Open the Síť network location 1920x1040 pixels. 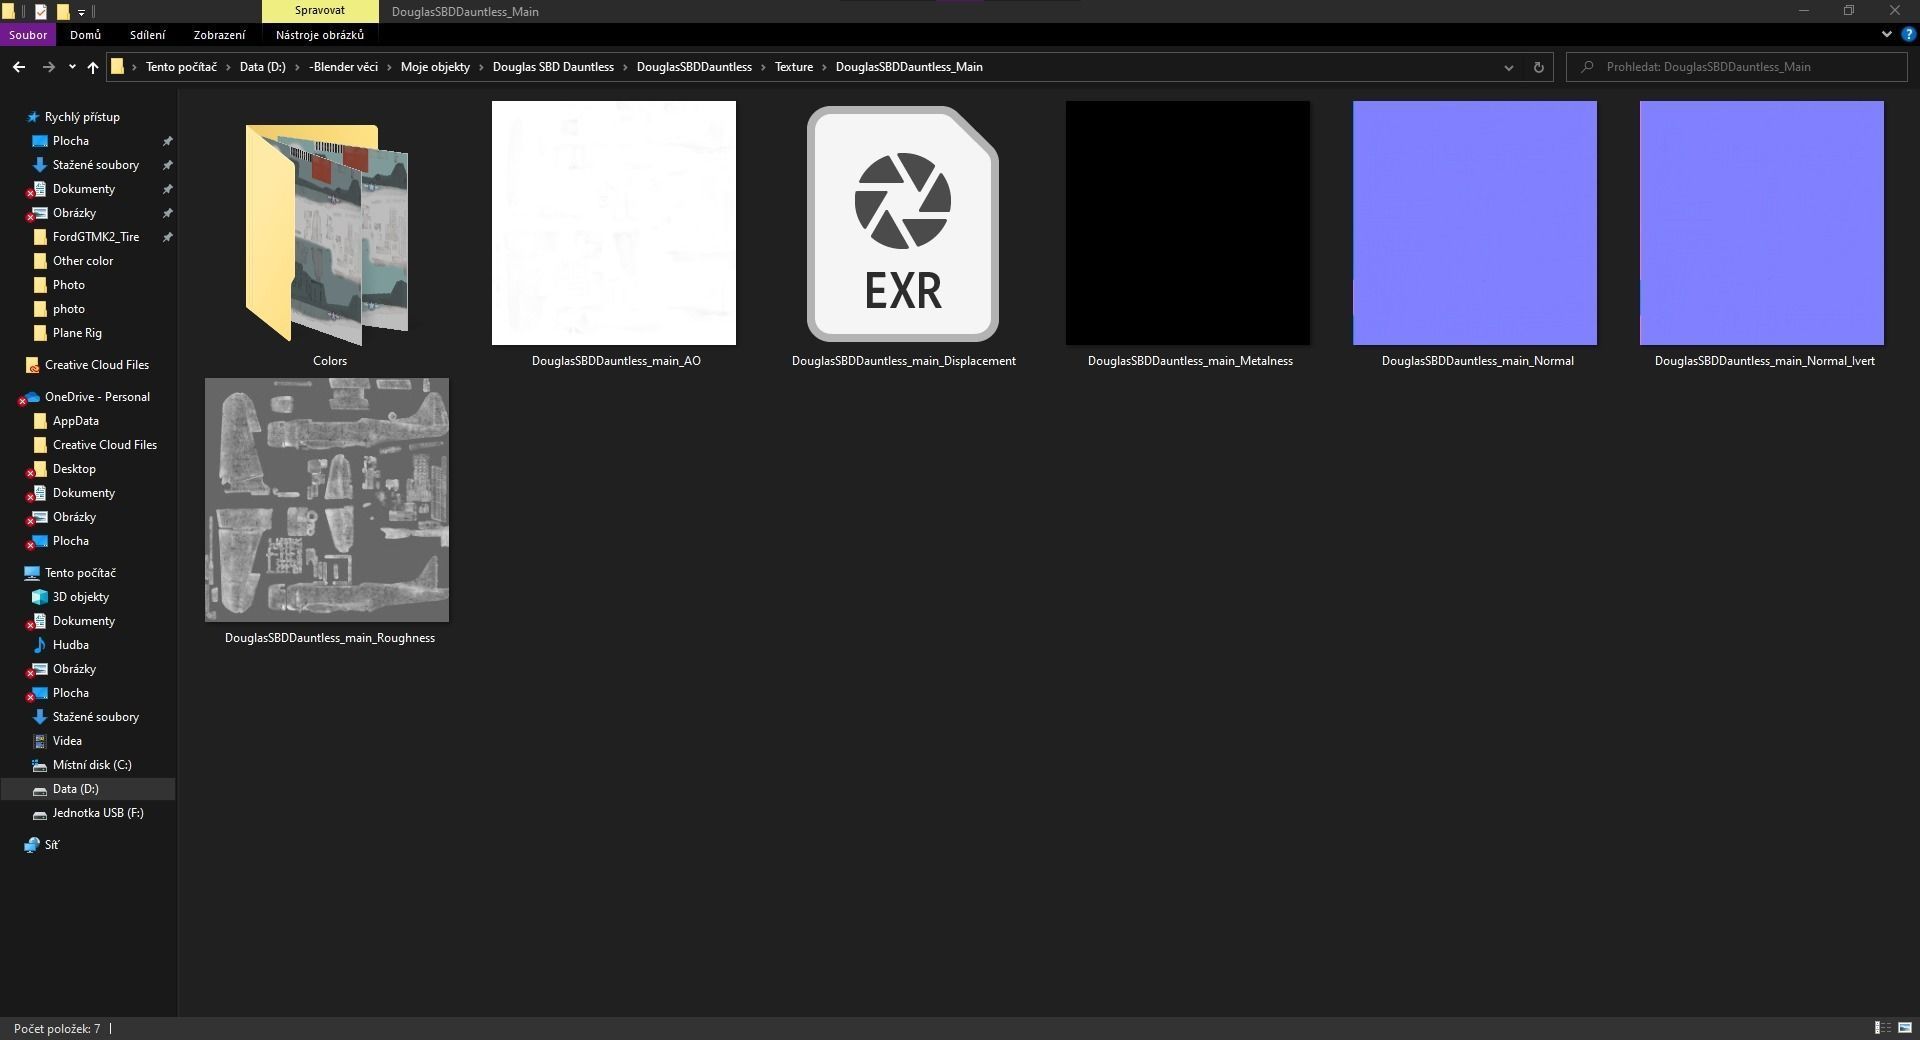pos(51,845)
